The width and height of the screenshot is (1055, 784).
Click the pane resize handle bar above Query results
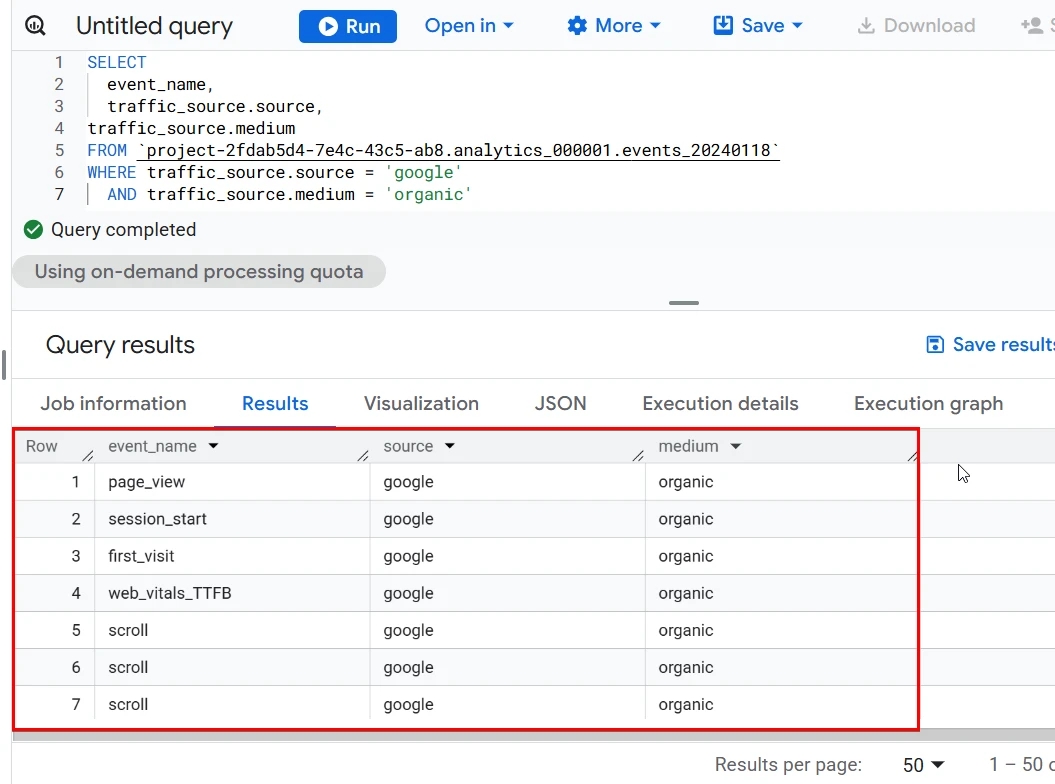pos(684,303)
